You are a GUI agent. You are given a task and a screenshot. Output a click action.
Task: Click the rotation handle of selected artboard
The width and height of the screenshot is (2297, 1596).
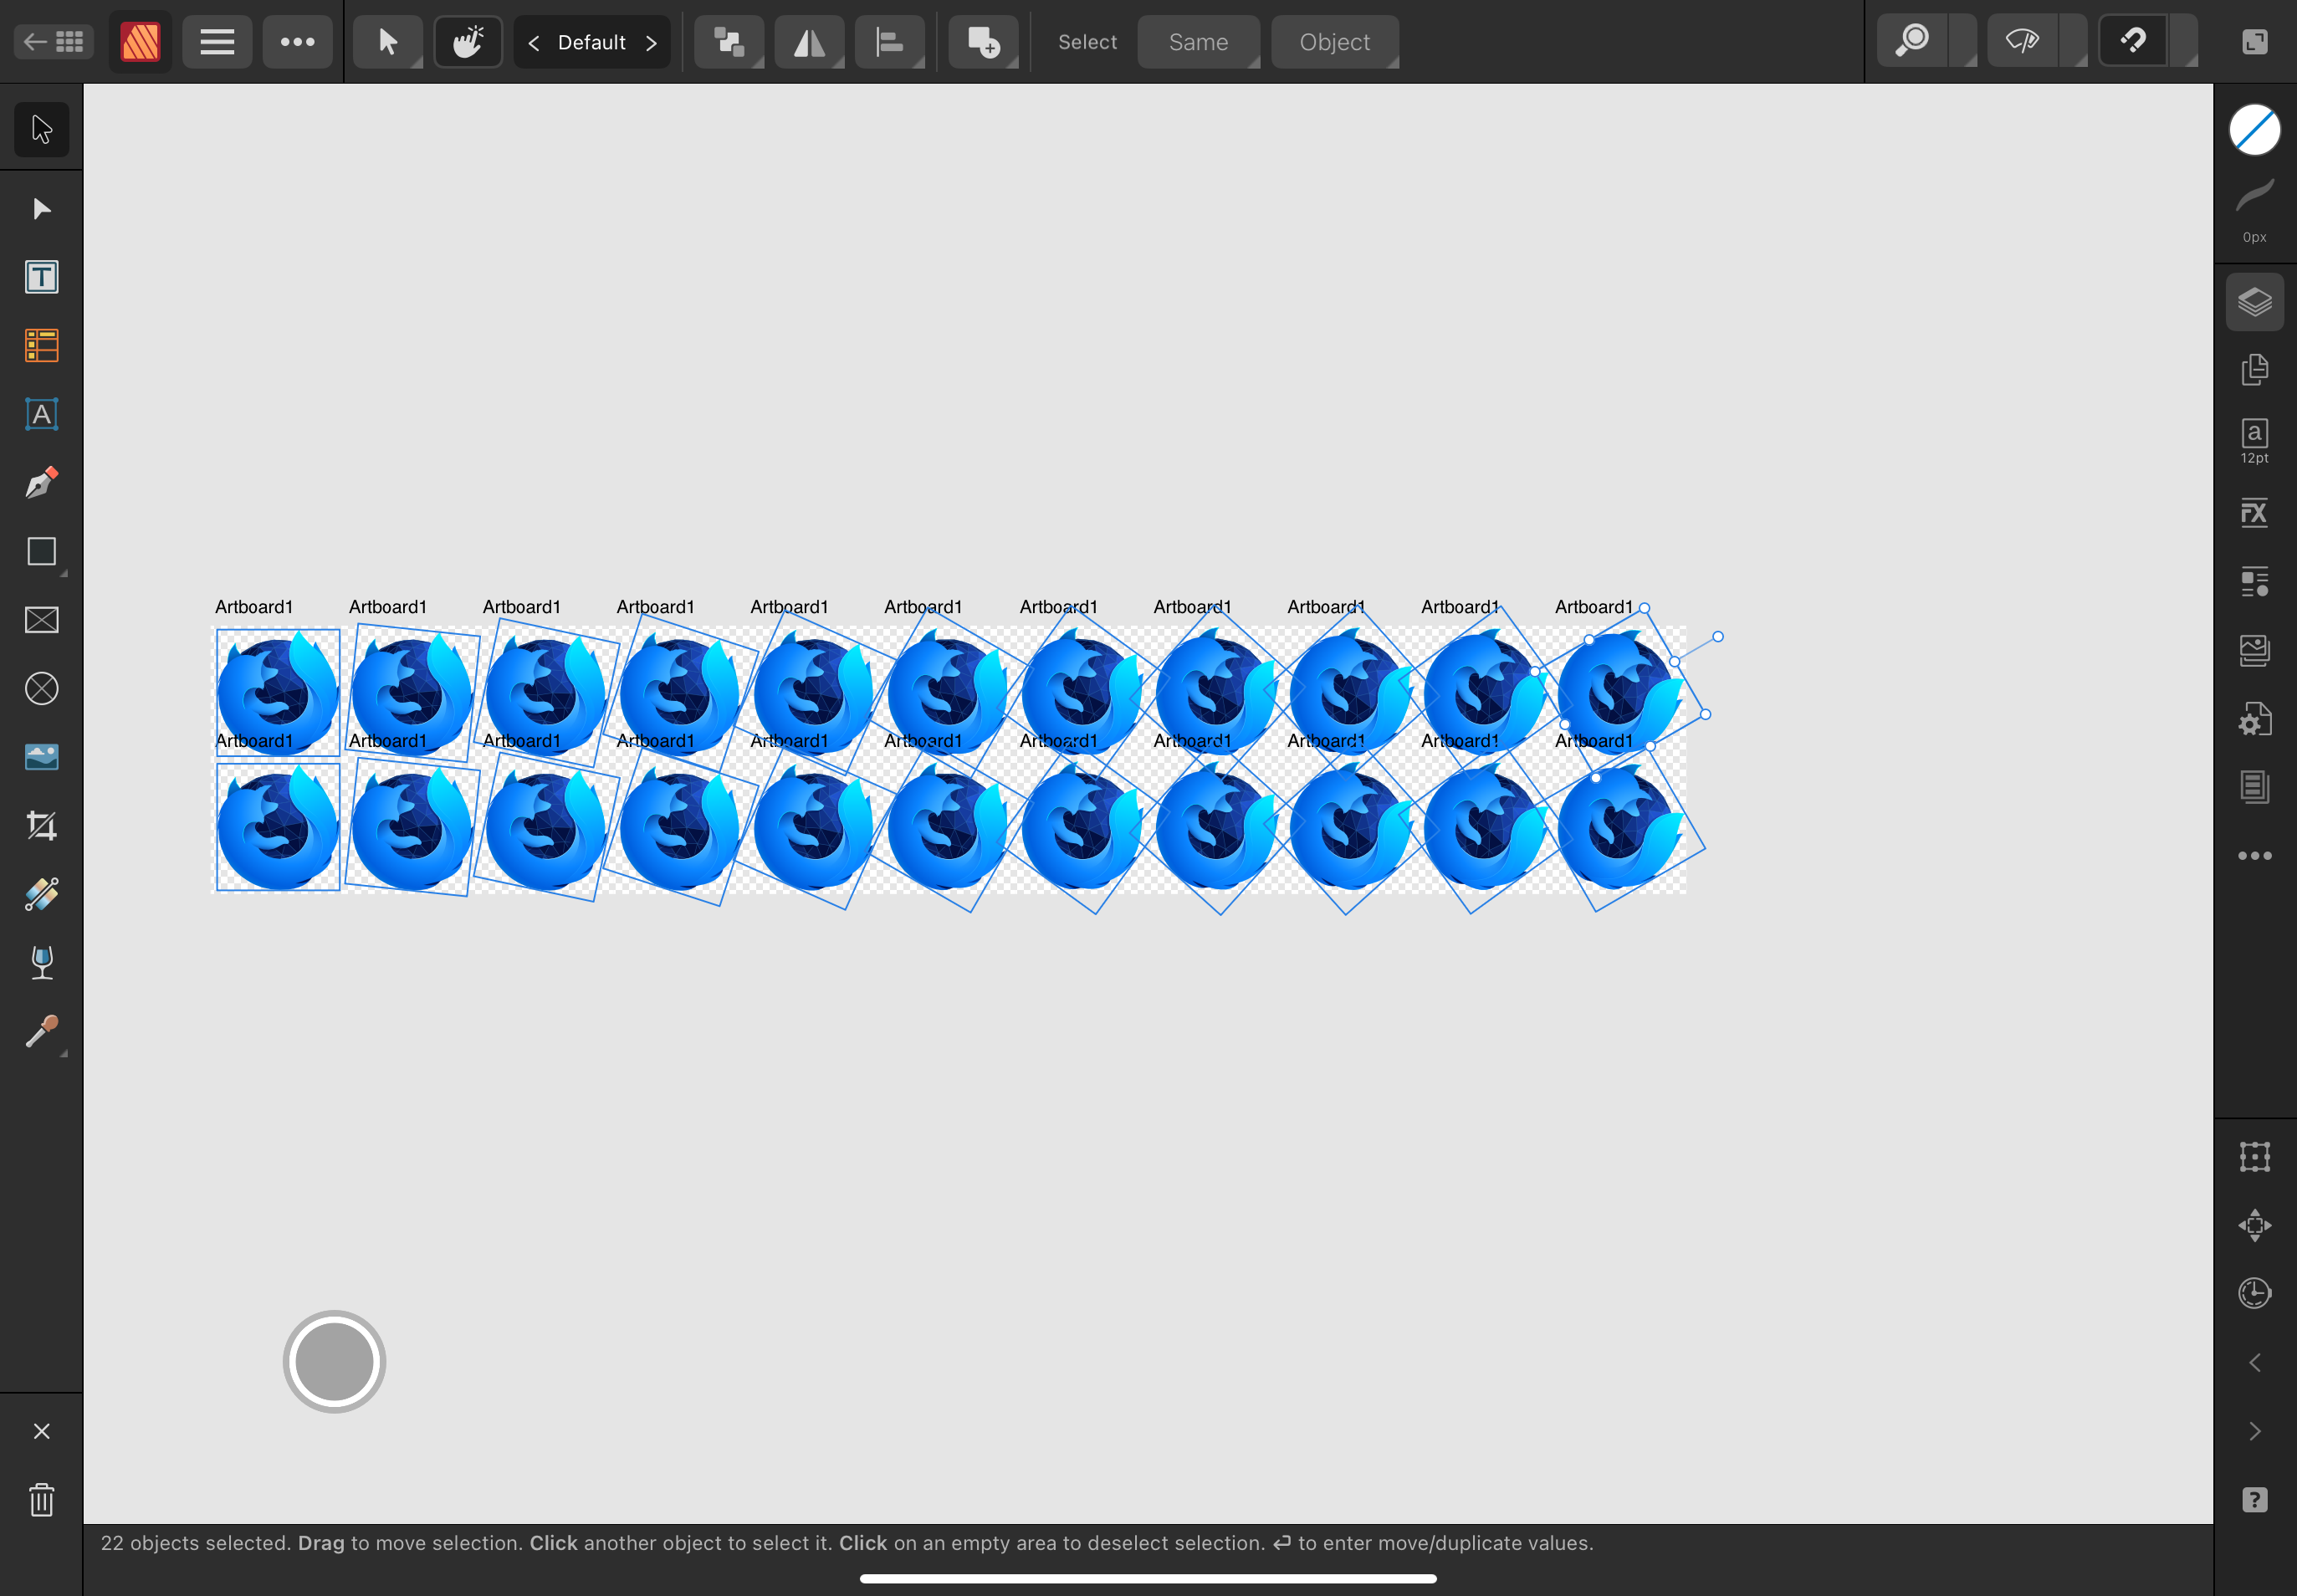click(x=1718, y=636)
